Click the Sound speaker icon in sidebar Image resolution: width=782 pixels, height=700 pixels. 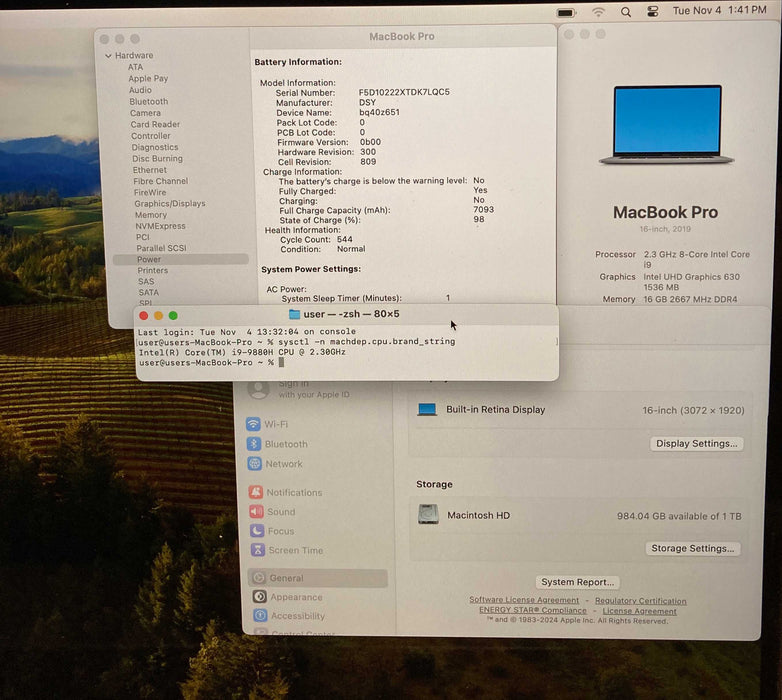pos(256,512)
